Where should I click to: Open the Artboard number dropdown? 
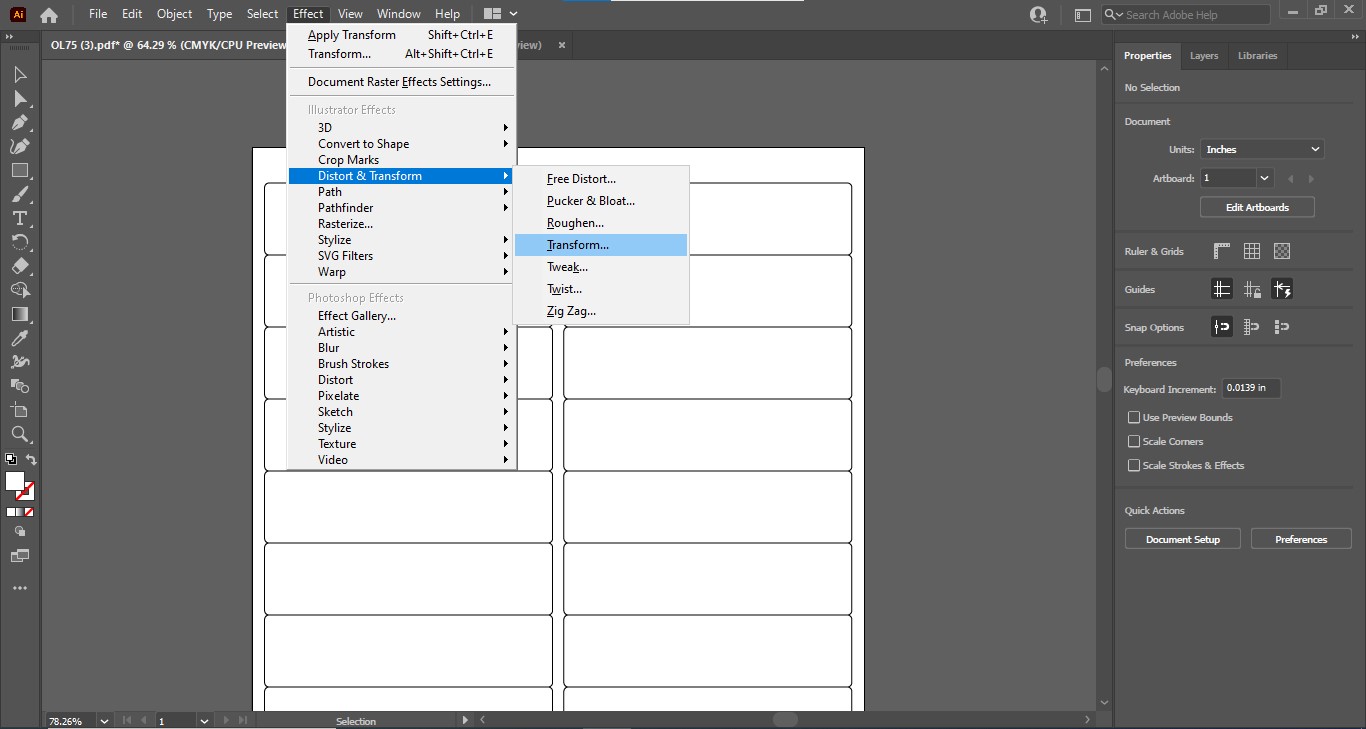[x=1265, y=178]
